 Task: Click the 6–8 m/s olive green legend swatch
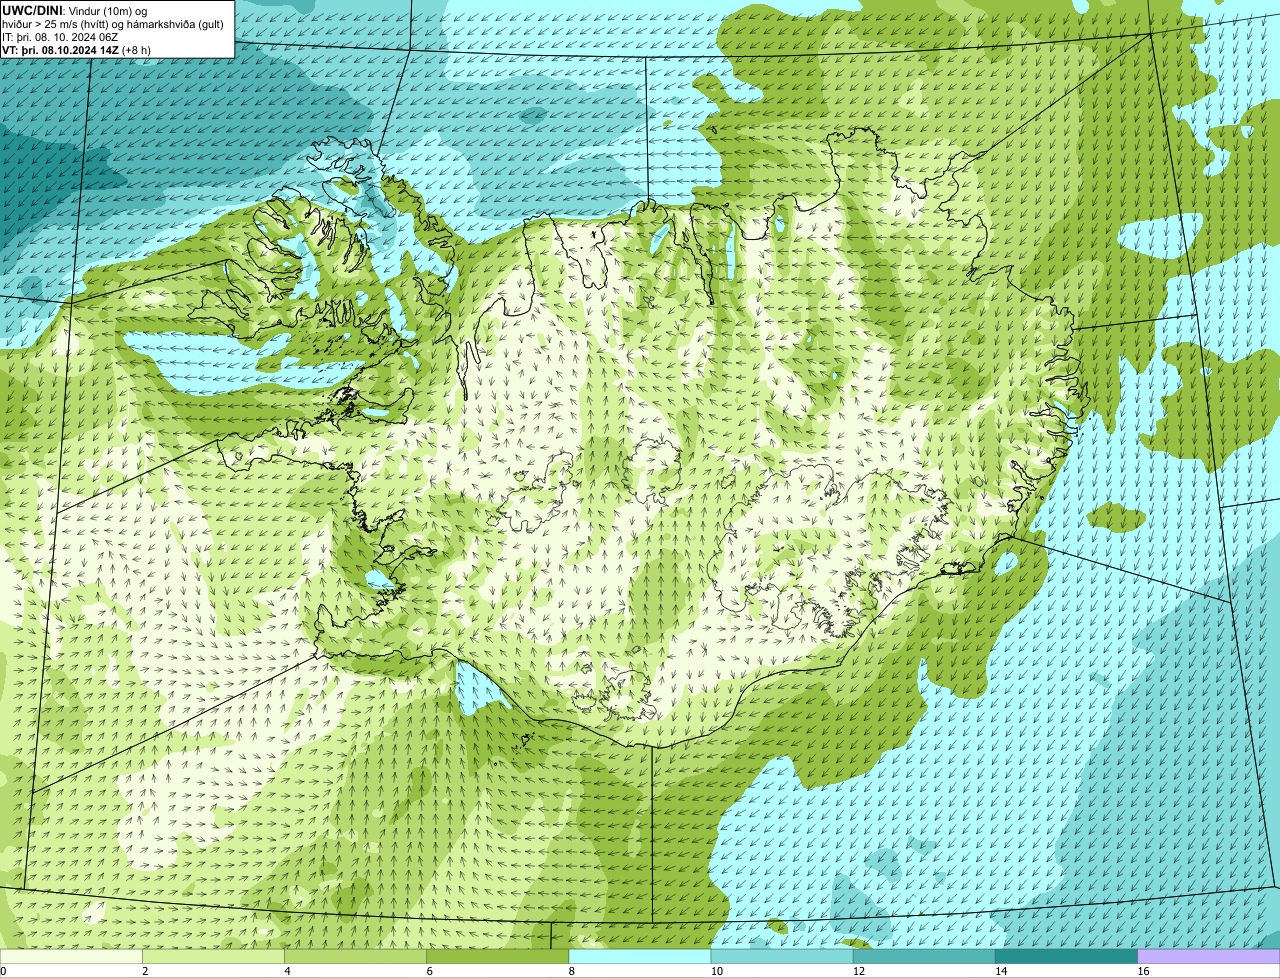click(498, 957)
